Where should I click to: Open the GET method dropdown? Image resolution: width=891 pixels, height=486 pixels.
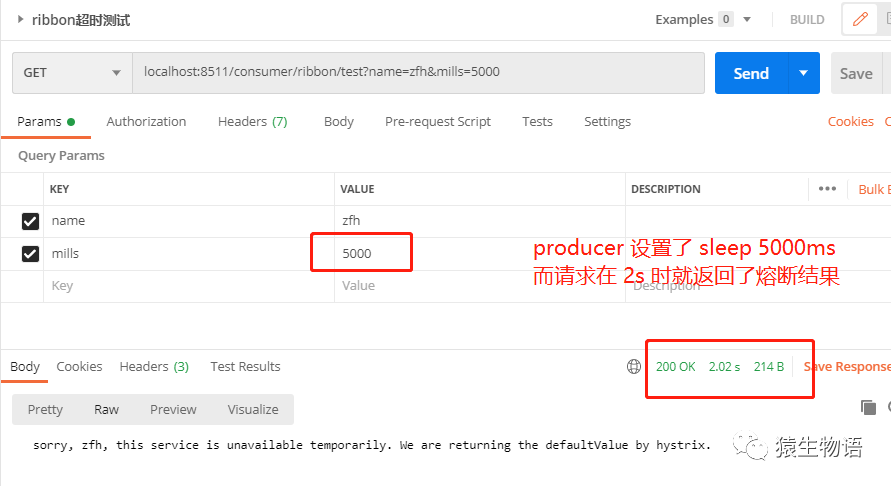coord(72,73)
